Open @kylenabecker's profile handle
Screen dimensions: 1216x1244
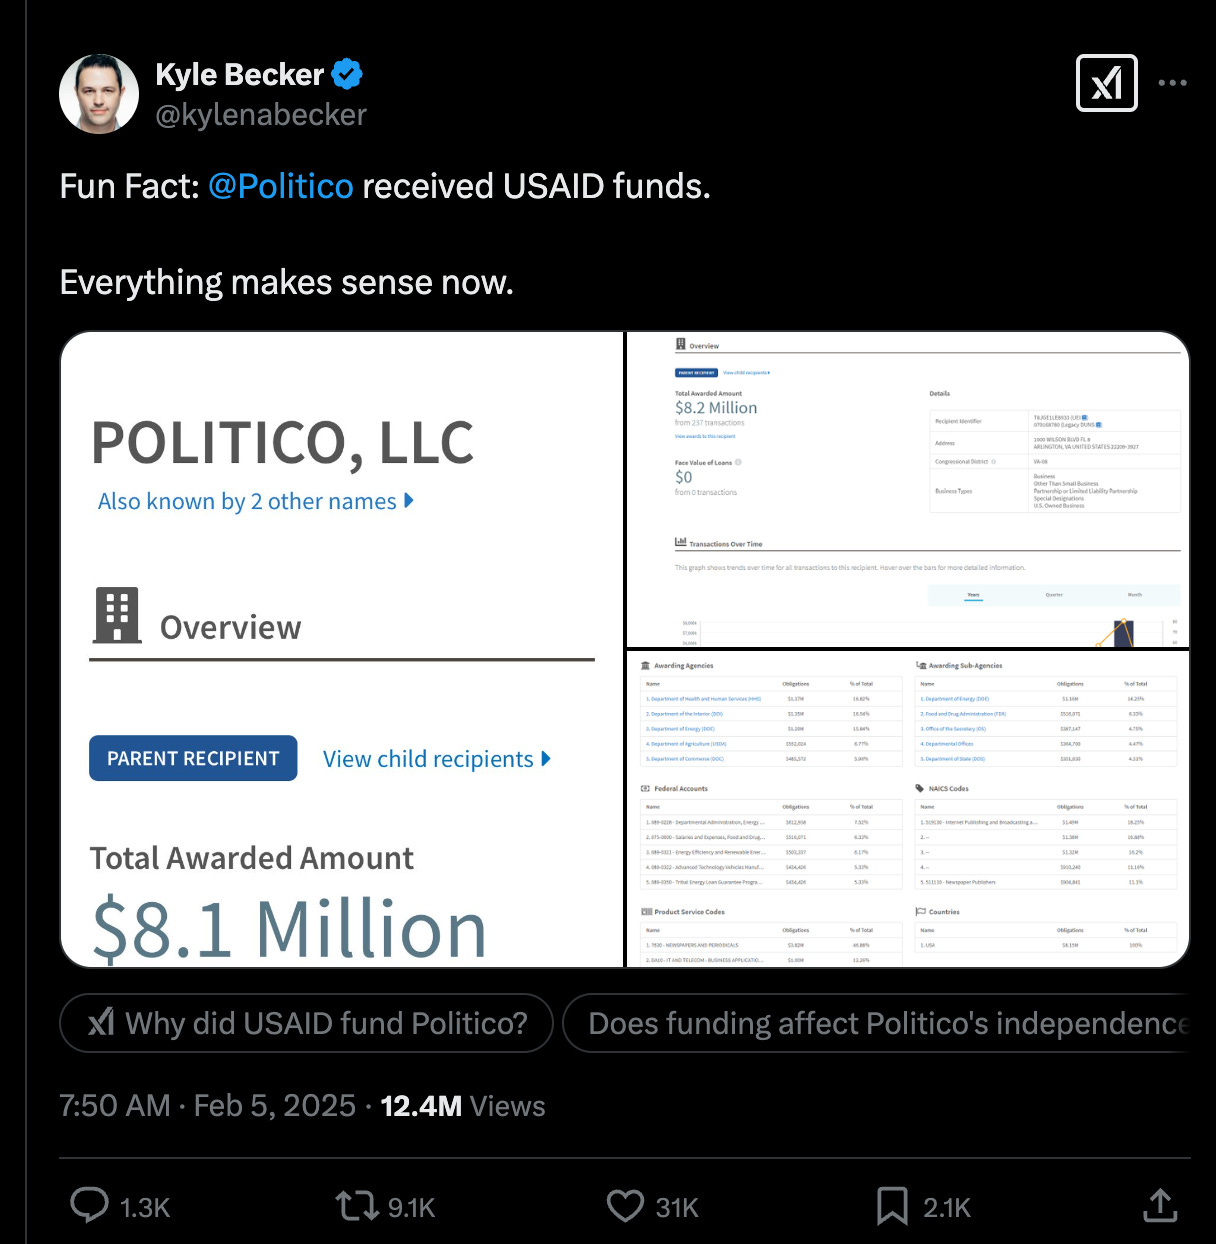point(262,114)
